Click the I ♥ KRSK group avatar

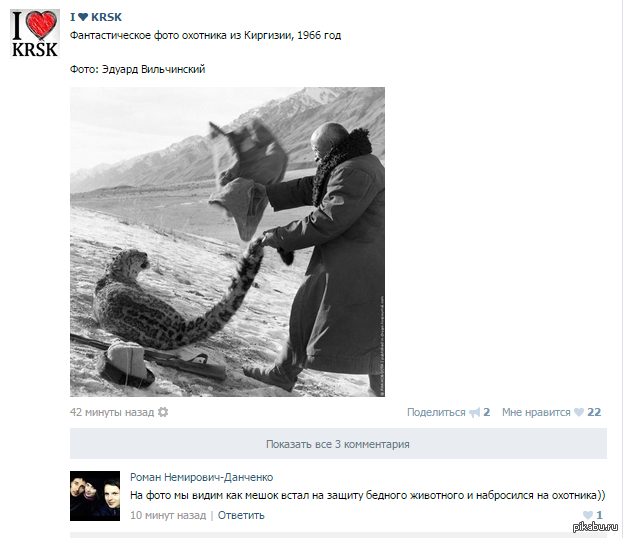[35, 34]
